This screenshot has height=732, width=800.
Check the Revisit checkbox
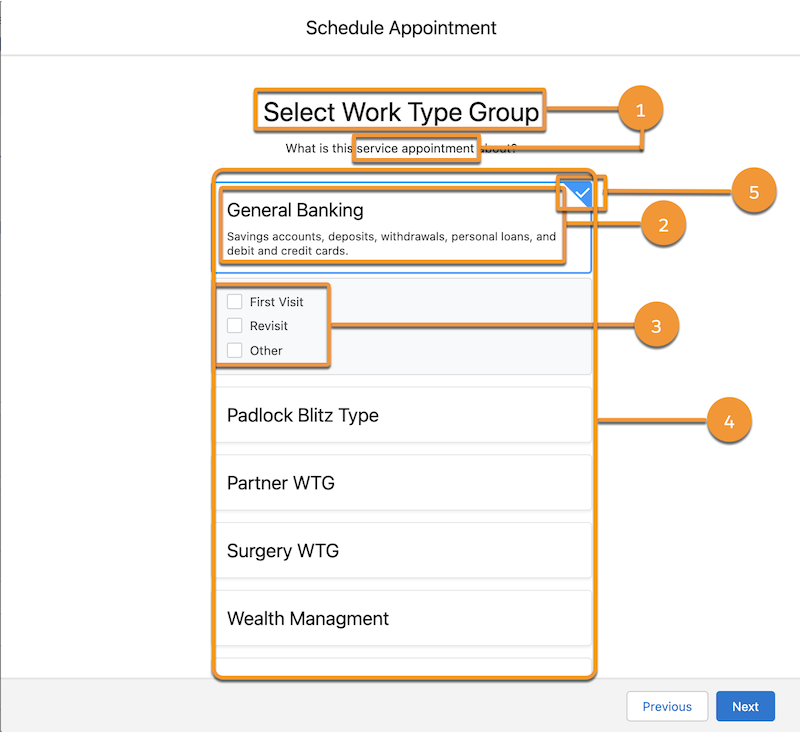235,325
